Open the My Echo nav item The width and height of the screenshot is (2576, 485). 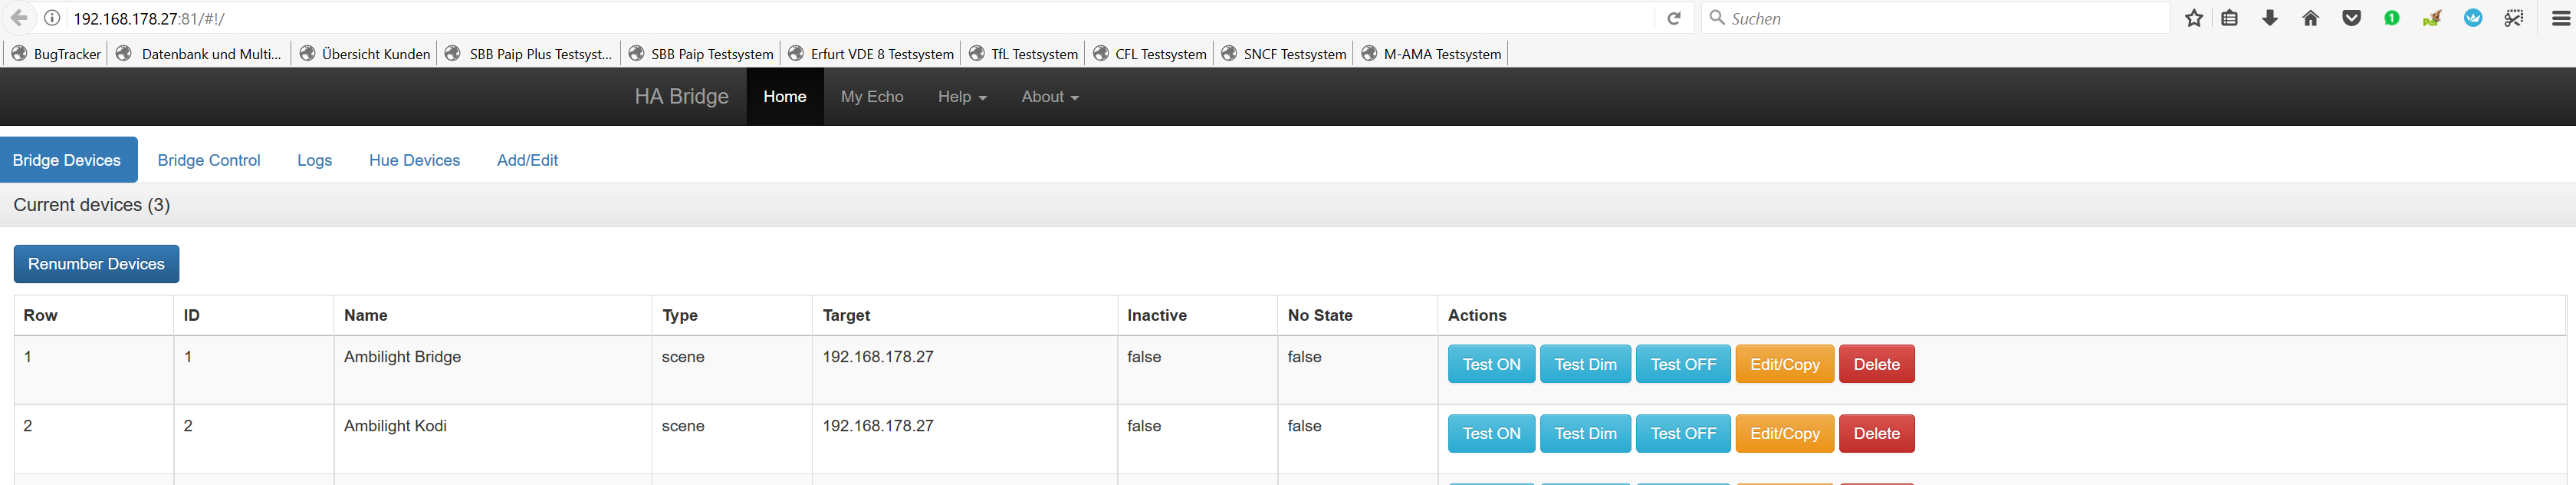871,97
